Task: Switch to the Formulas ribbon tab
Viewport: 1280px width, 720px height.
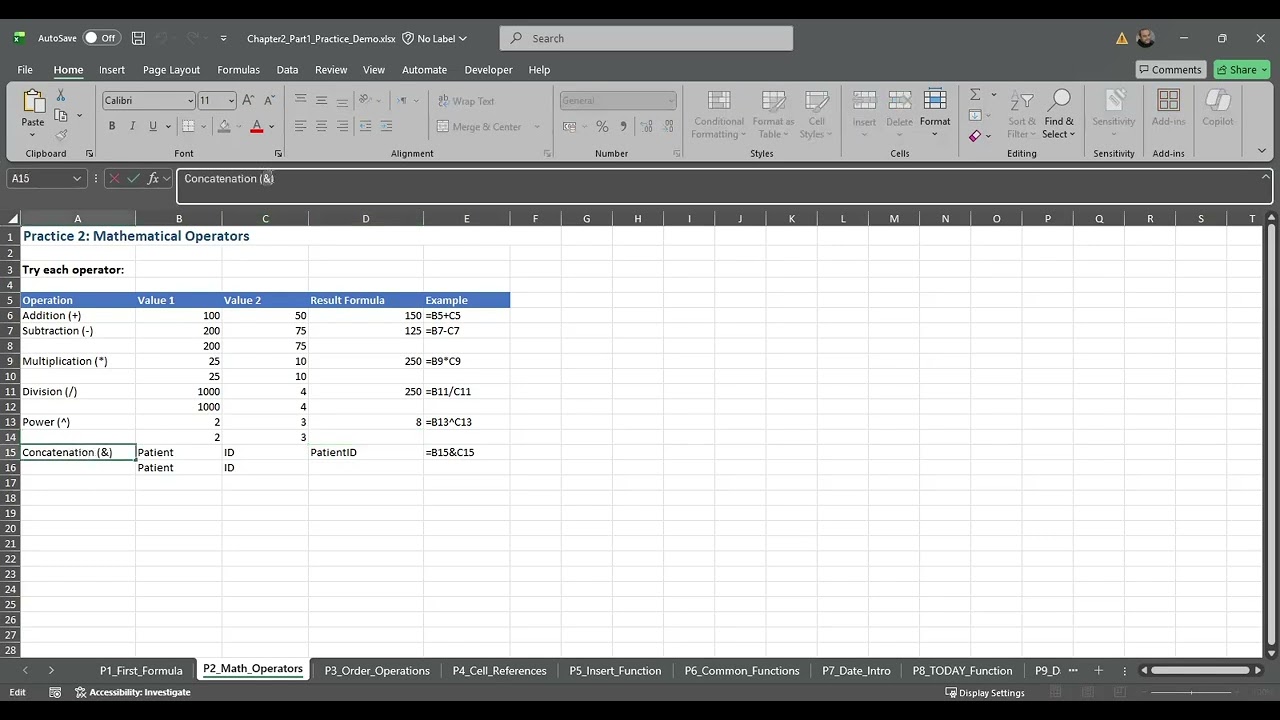Action: 238,70
